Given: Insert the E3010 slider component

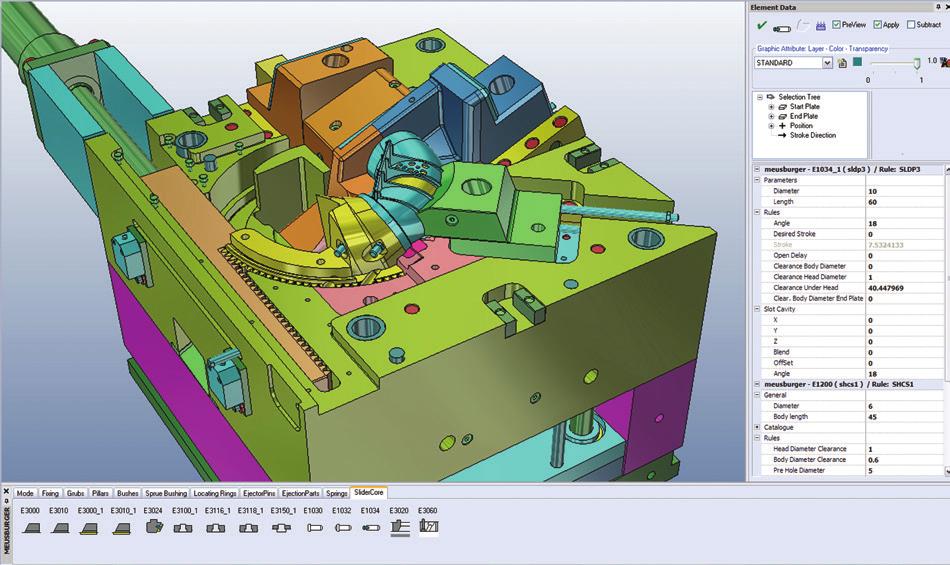Looking at the screenshot, I should (60, 529).
